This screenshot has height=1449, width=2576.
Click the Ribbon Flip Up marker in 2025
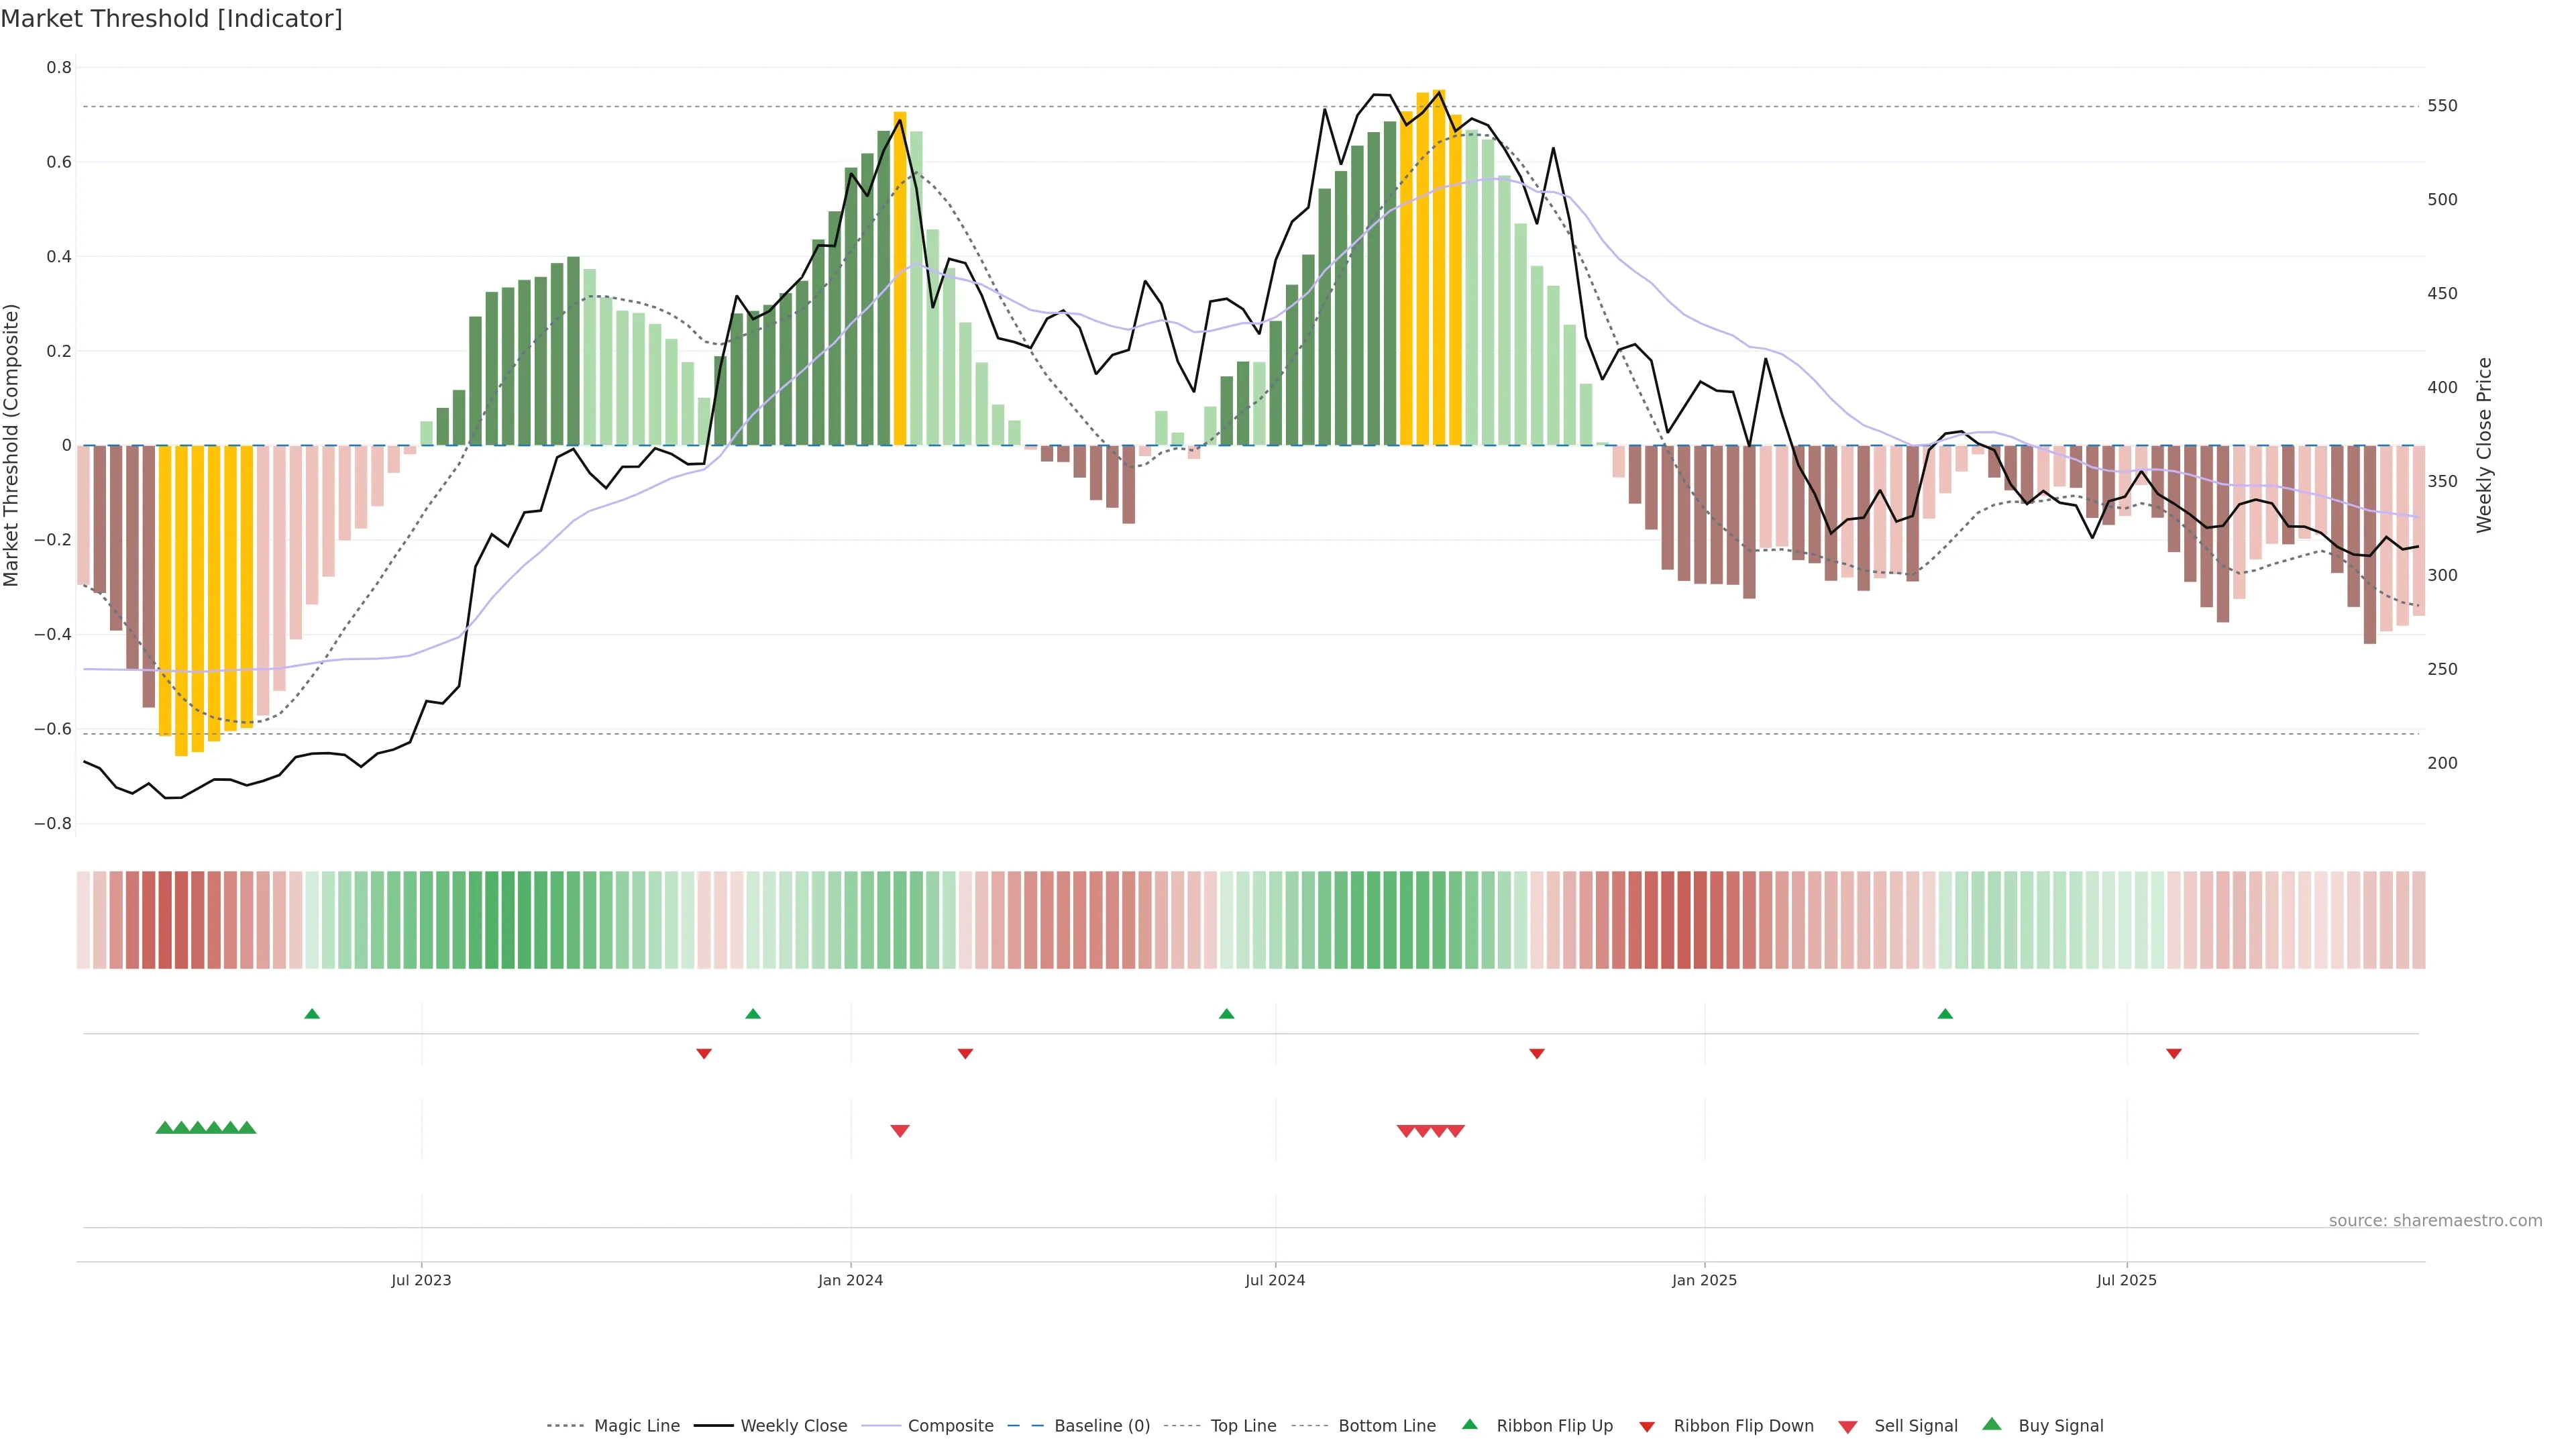[1945, 1014]
